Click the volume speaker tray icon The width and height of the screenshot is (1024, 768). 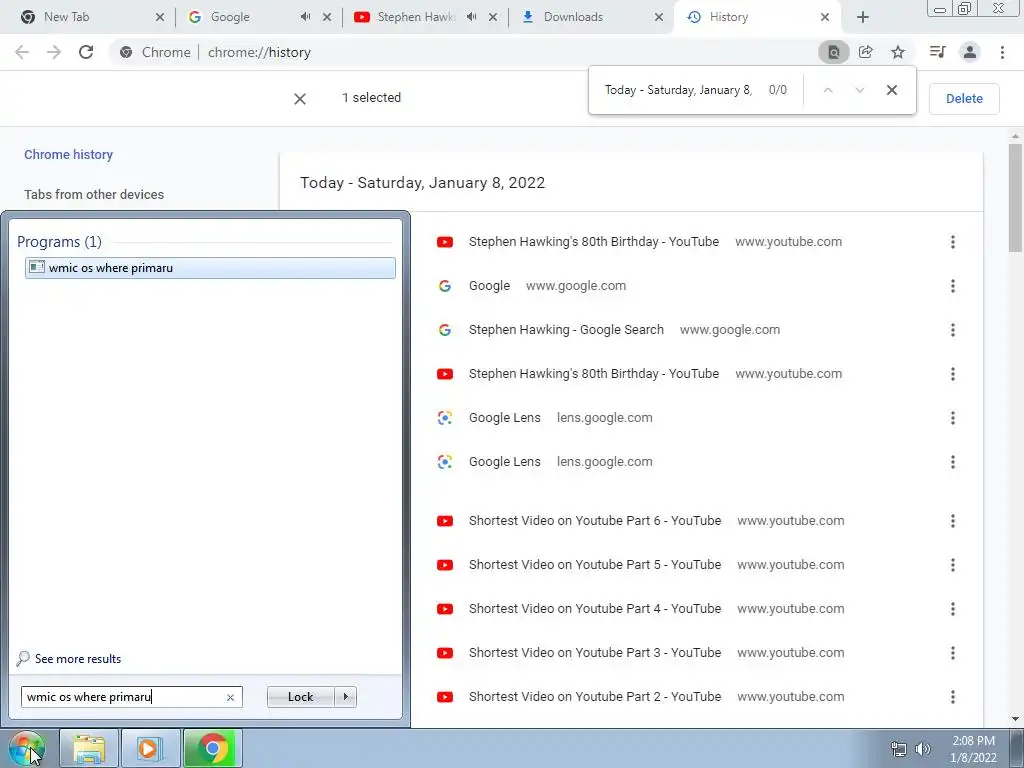click(x=922, y=749)
